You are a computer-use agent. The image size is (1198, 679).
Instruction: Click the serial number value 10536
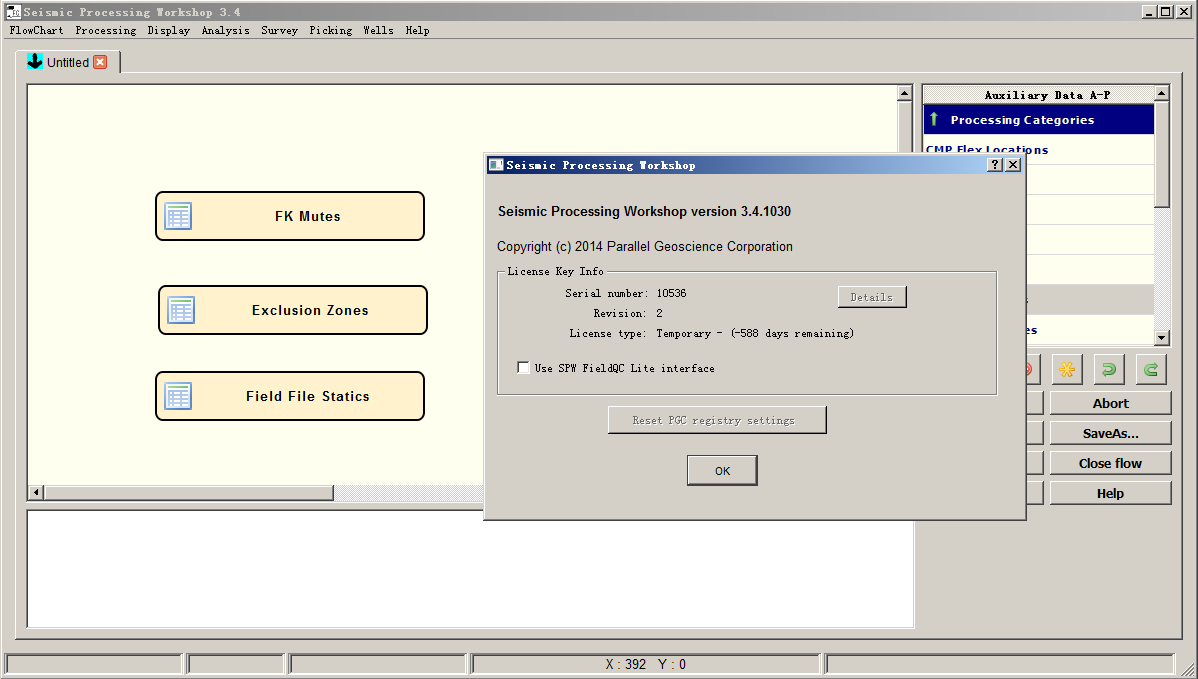pyautogui.click(x=671, y=293)
